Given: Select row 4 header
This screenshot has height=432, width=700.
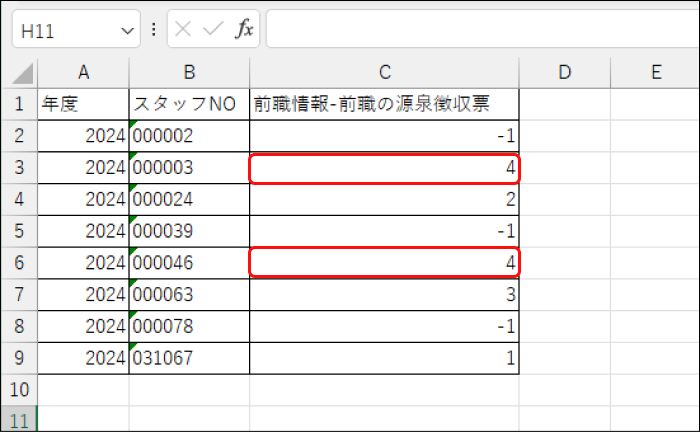Looking at the screenshot, I should [19, 199].
